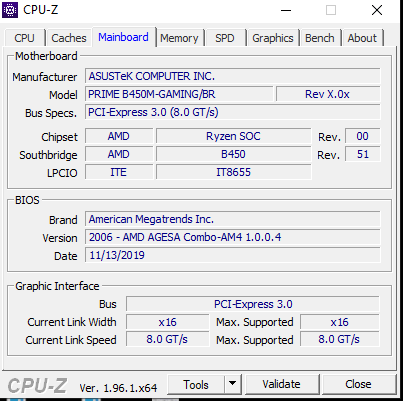Open the Caches tab

point(69,38)
